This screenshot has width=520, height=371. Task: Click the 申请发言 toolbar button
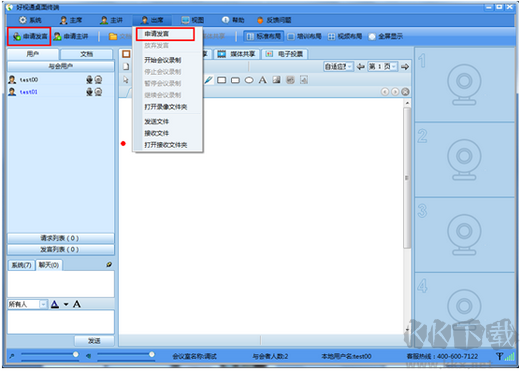pyautogui.click(x=29, y=36)
